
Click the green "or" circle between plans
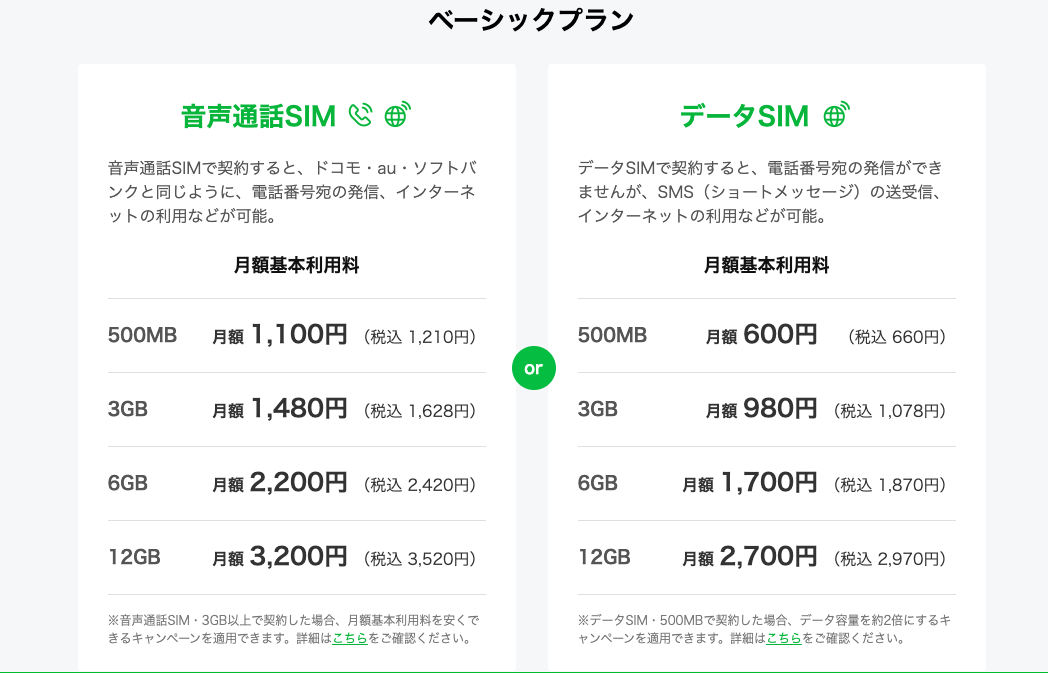(x=533, y=368)
